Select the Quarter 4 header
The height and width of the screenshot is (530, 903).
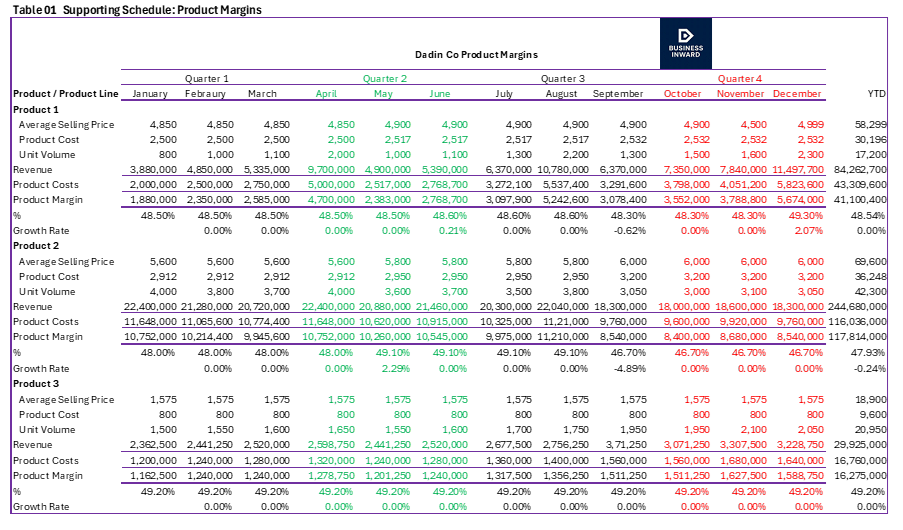(740, 78)
